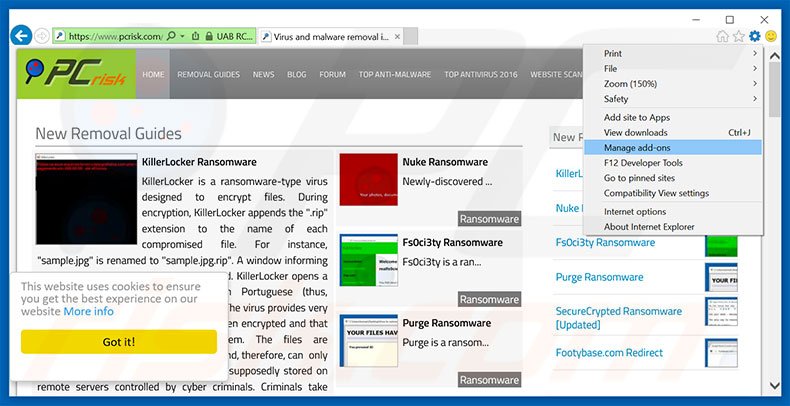Open TOP ANTI-MALWARE navigation item
The width and height of the screenshot is (790, 406).
tap(394, 74)
